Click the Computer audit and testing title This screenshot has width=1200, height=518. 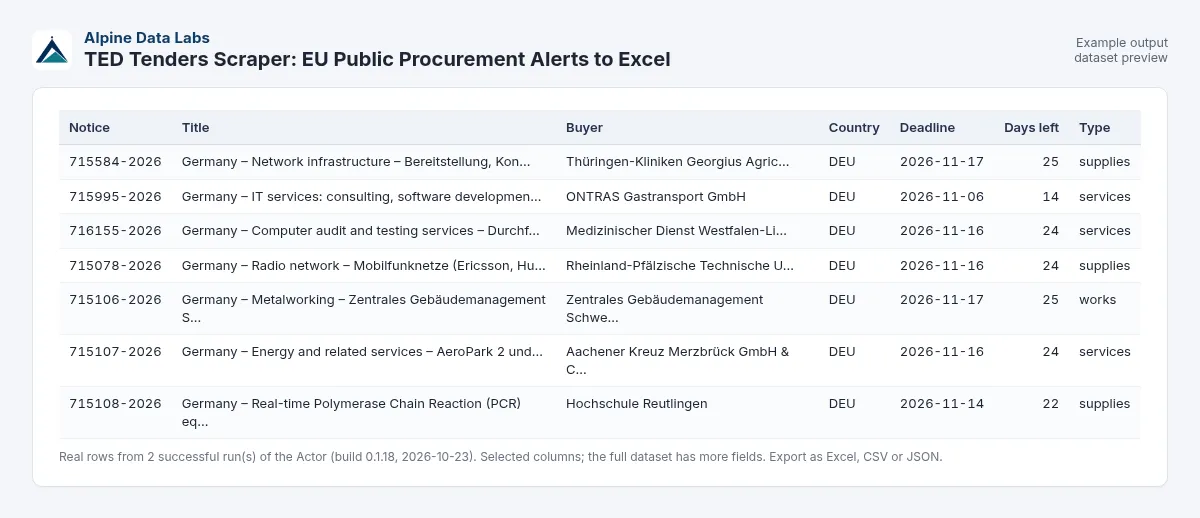pyautogui.click(x=360, y=231)
